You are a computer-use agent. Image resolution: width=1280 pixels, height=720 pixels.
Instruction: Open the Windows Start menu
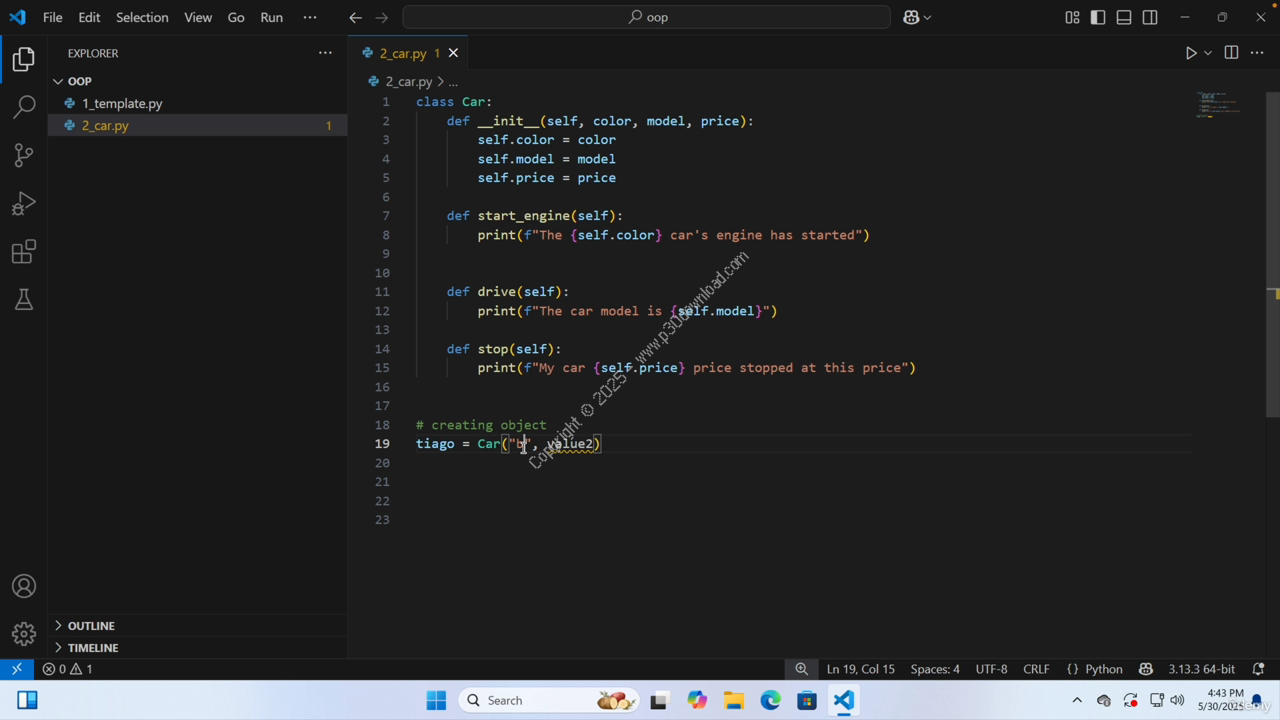[436, 700]
